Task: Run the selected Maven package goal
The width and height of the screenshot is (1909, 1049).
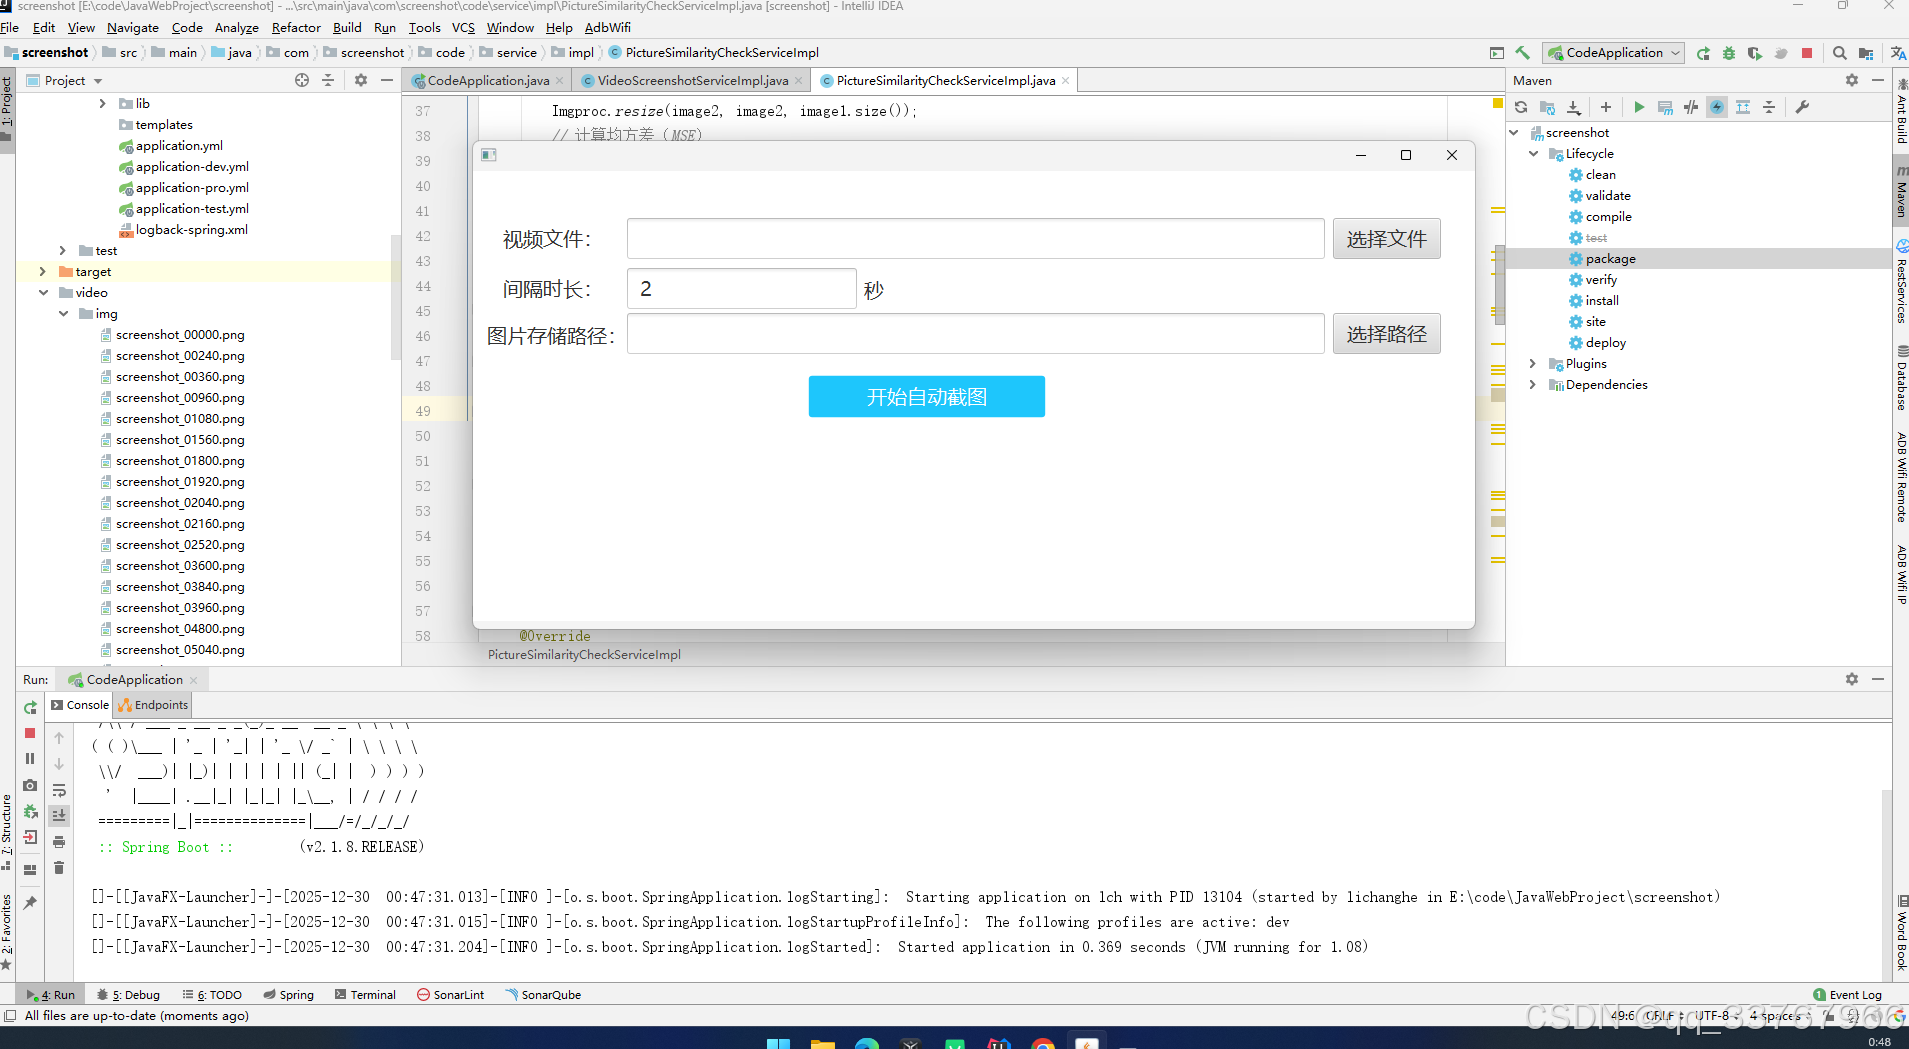Action: 1640,107
